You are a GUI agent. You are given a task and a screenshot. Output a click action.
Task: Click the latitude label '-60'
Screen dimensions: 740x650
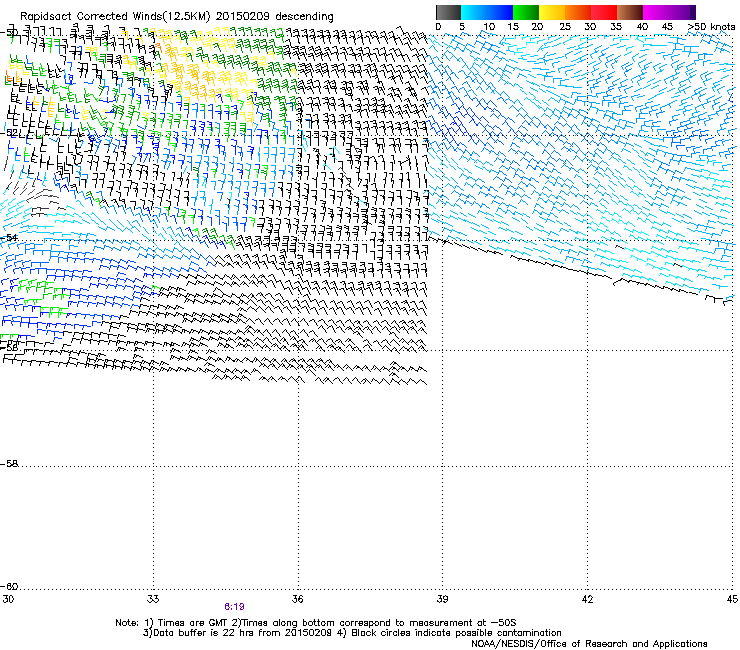9,586
